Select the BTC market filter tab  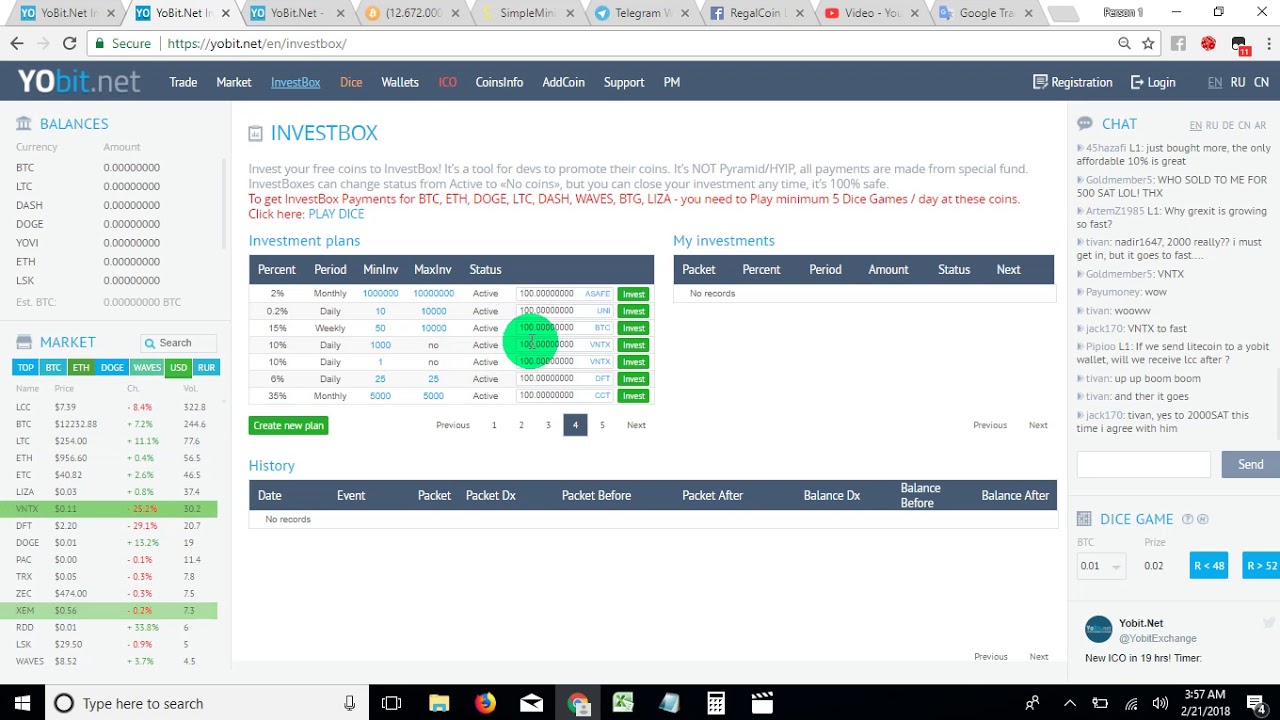coord(53,367)
